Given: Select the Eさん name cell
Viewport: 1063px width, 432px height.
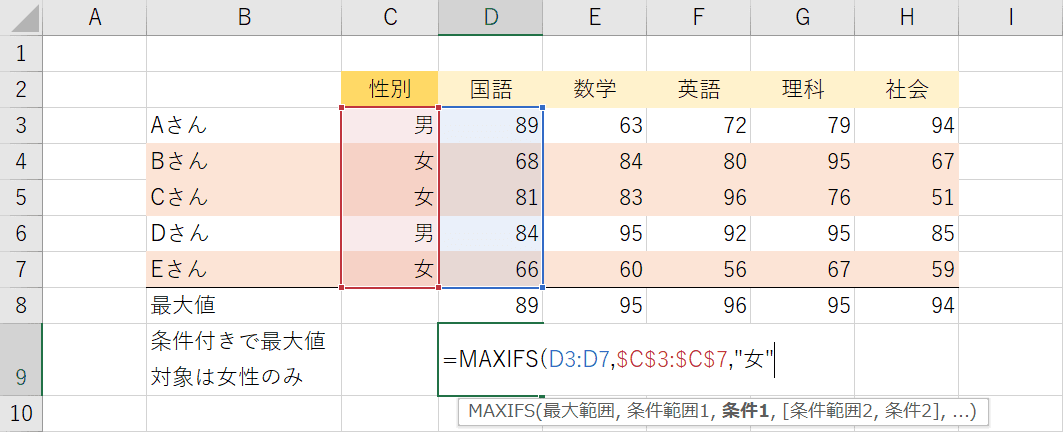Looking at the screenshot, I should point(244,269).
